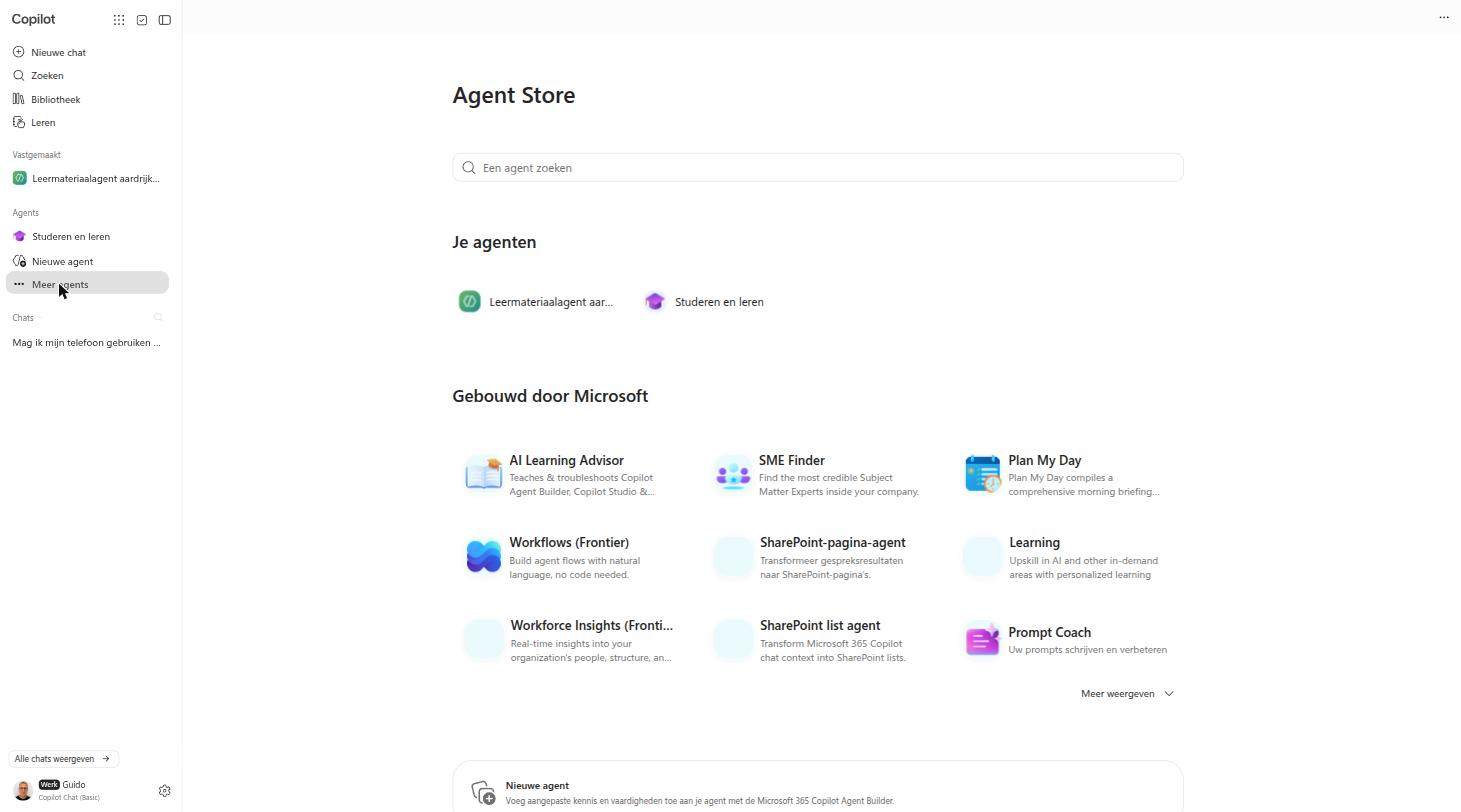Click the AI Learning Advisor book icon
The image size is (1461, 812).
pyautogui.click(x=484, y=474)
